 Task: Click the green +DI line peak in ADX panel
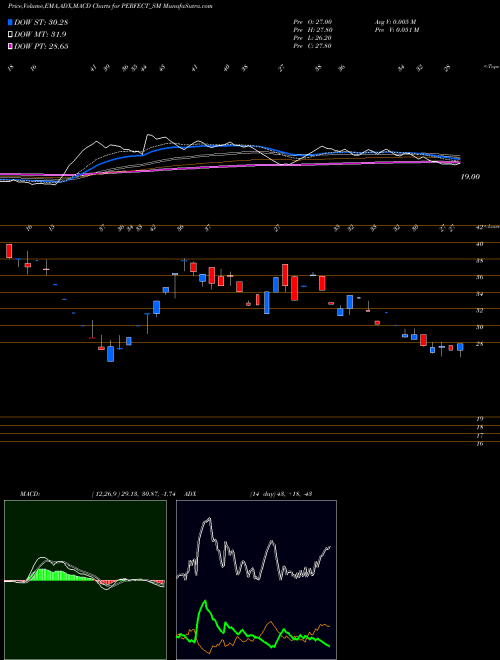tap(205, 602)
